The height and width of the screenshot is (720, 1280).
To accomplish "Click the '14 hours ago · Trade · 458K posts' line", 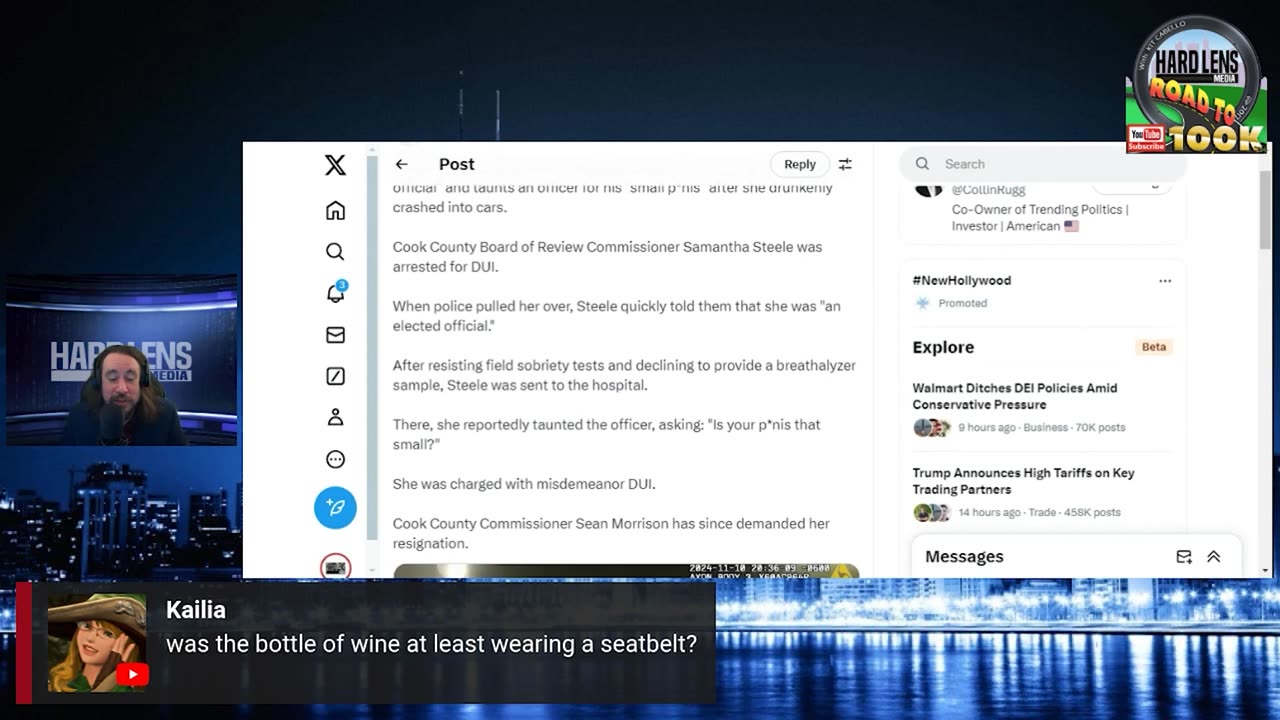I will 1039,512.
